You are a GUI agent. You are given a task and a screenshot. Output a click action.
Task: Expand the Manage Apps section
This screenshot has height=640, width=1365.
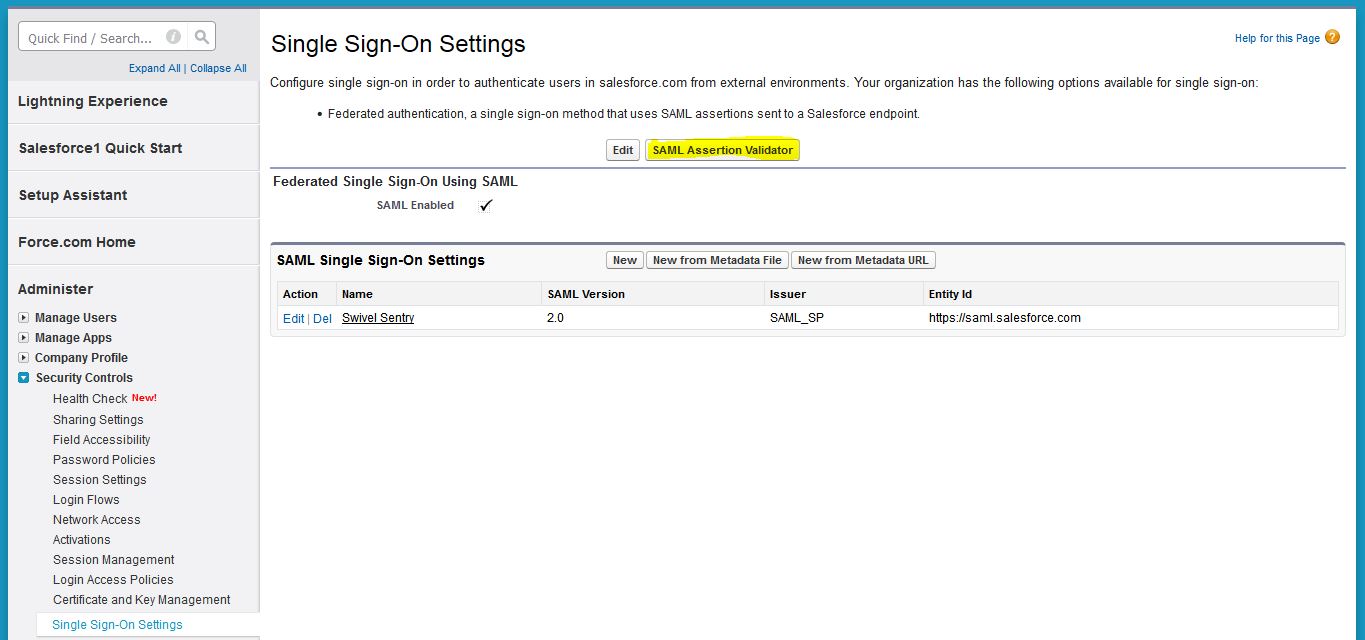(25, 338)
